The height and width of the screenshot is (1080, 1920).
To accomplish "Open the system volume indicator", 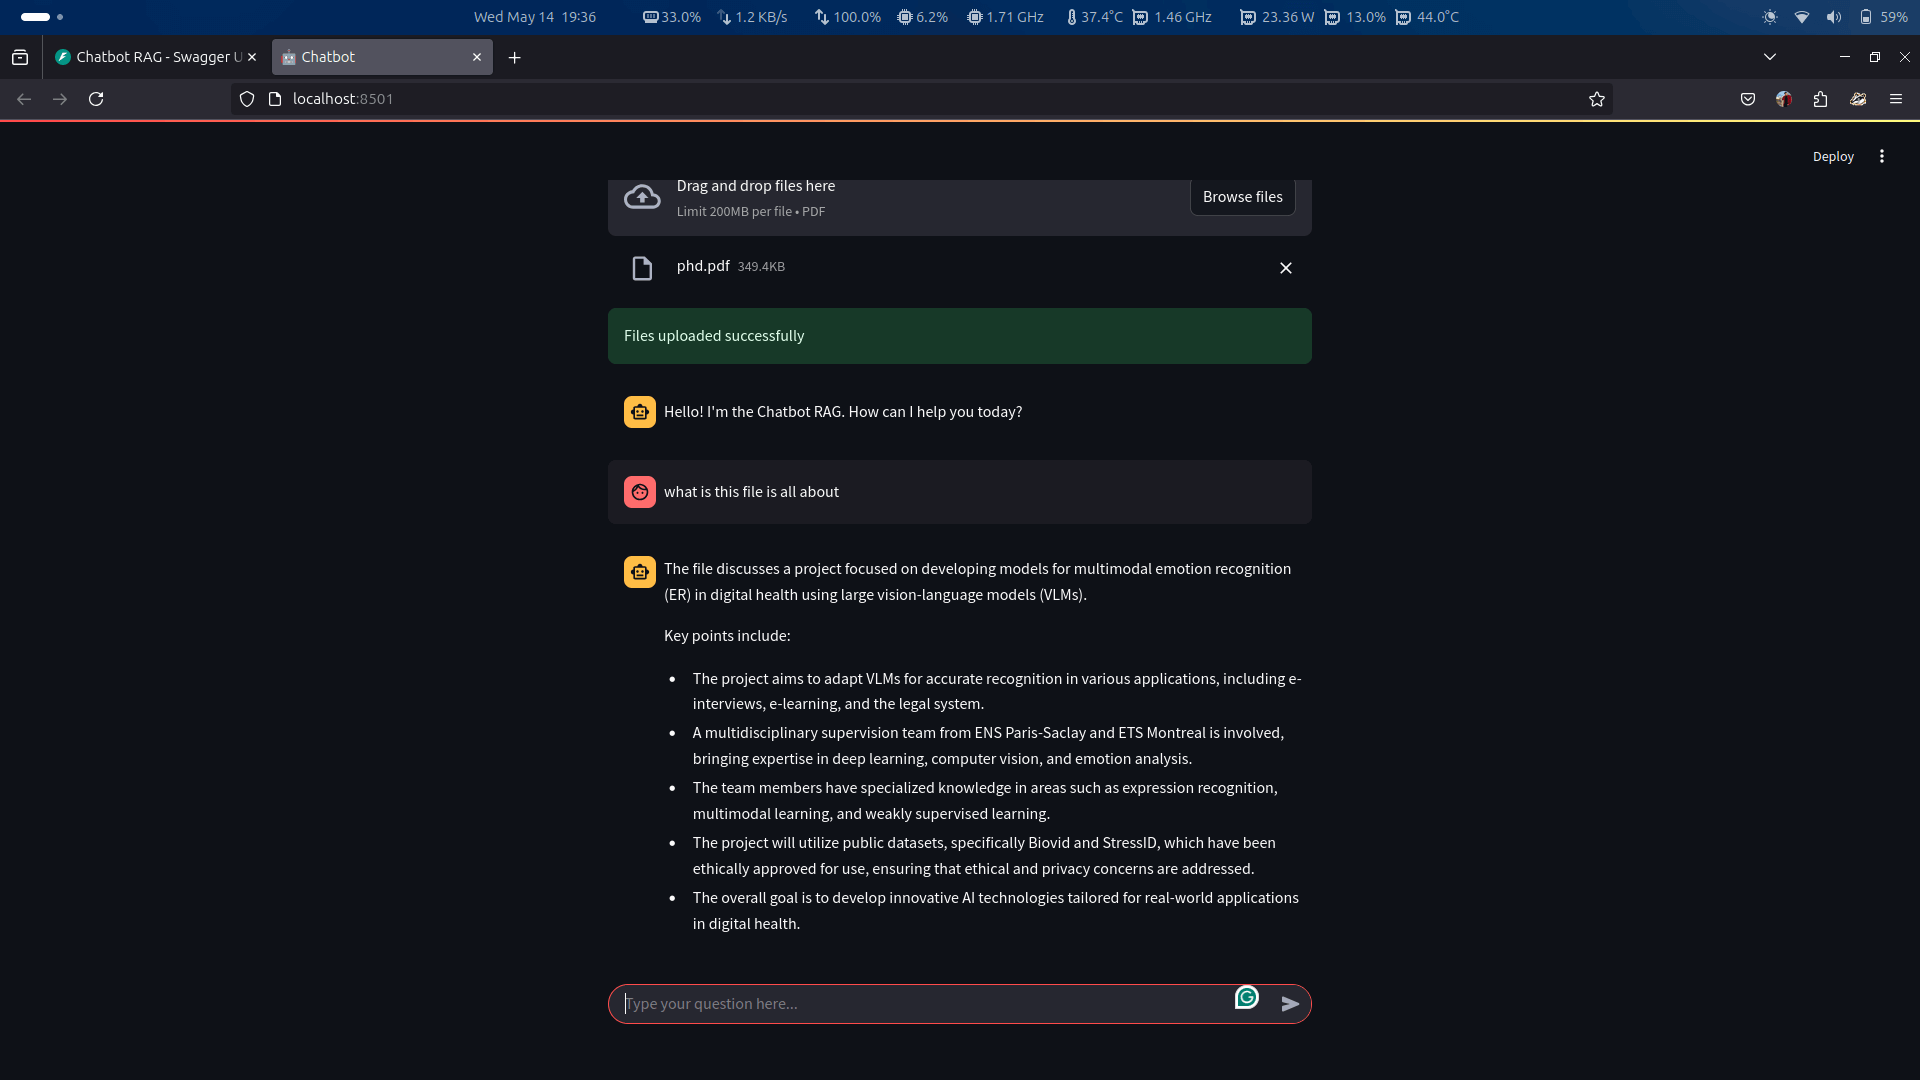I will click(x=1833, y=17).
